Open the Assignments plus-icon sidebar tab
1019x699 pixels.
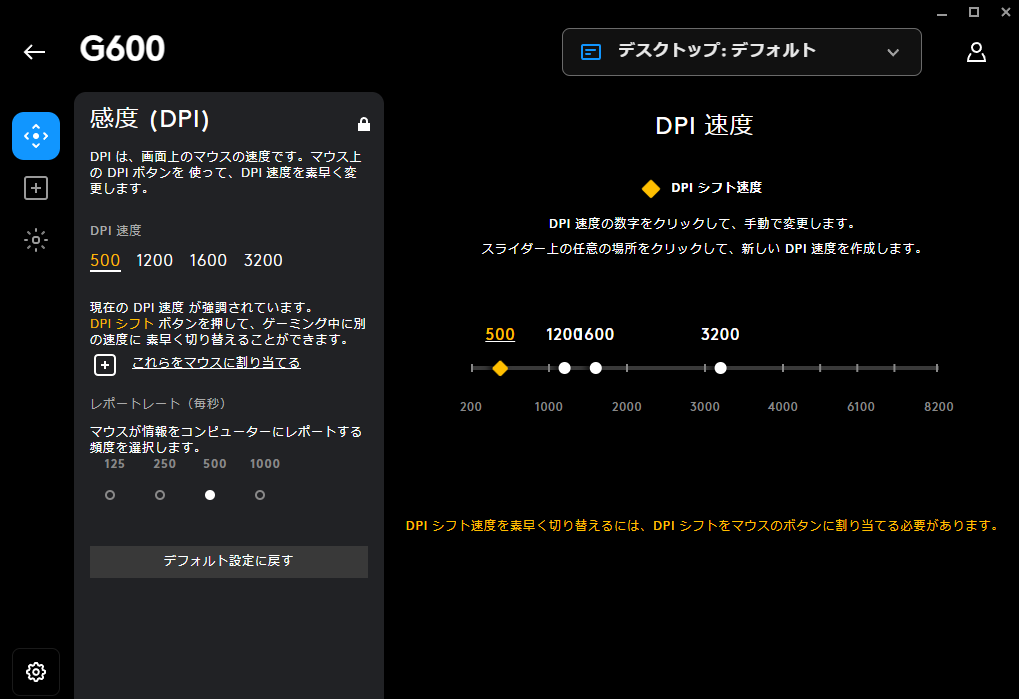[x=36, y=188]
